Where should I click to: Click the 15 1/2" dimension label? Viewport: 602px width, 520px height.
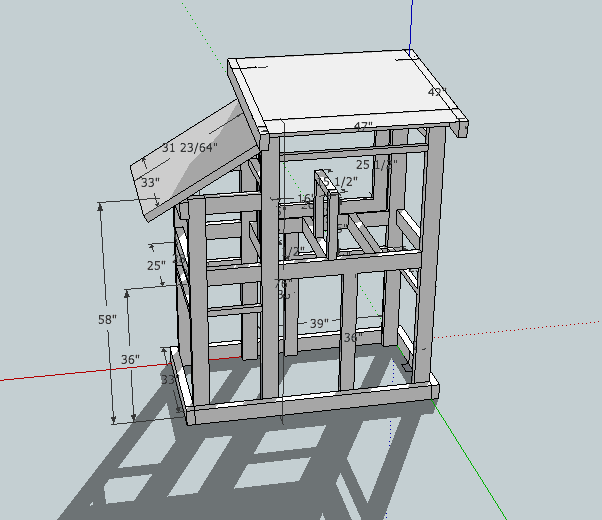[338, 181]
